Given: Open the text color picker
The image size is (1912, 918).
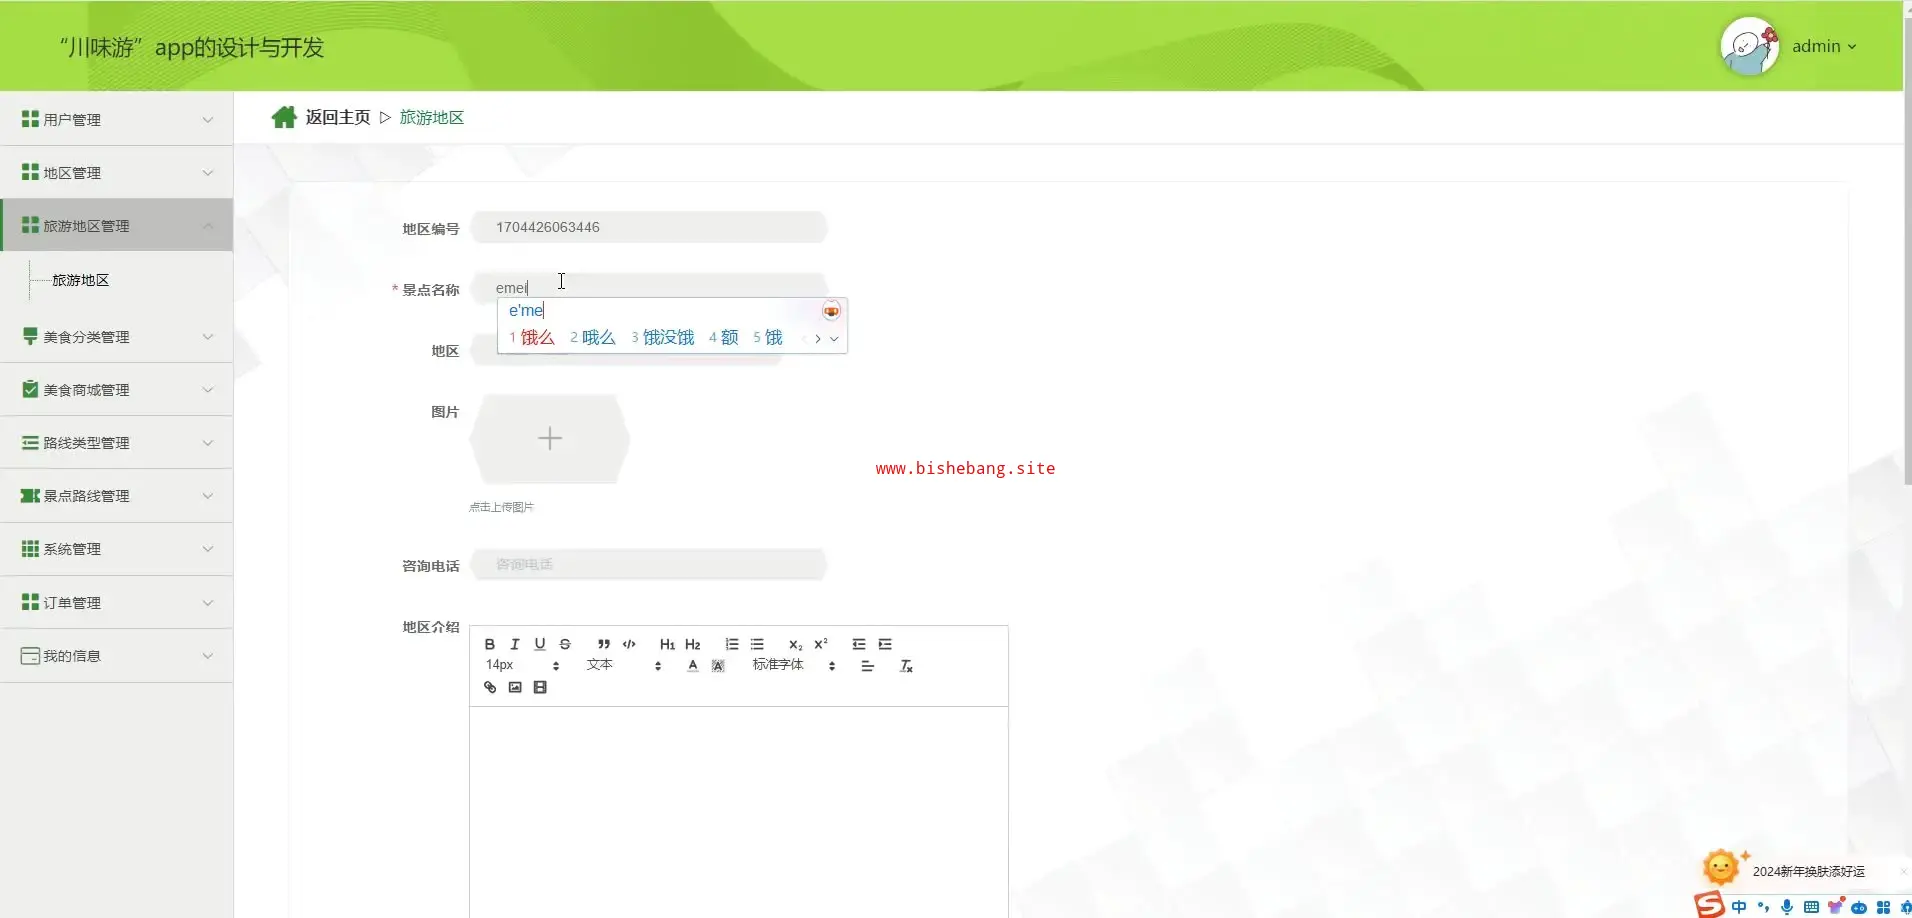Looking at the screenshot, I should click(693, 666).
